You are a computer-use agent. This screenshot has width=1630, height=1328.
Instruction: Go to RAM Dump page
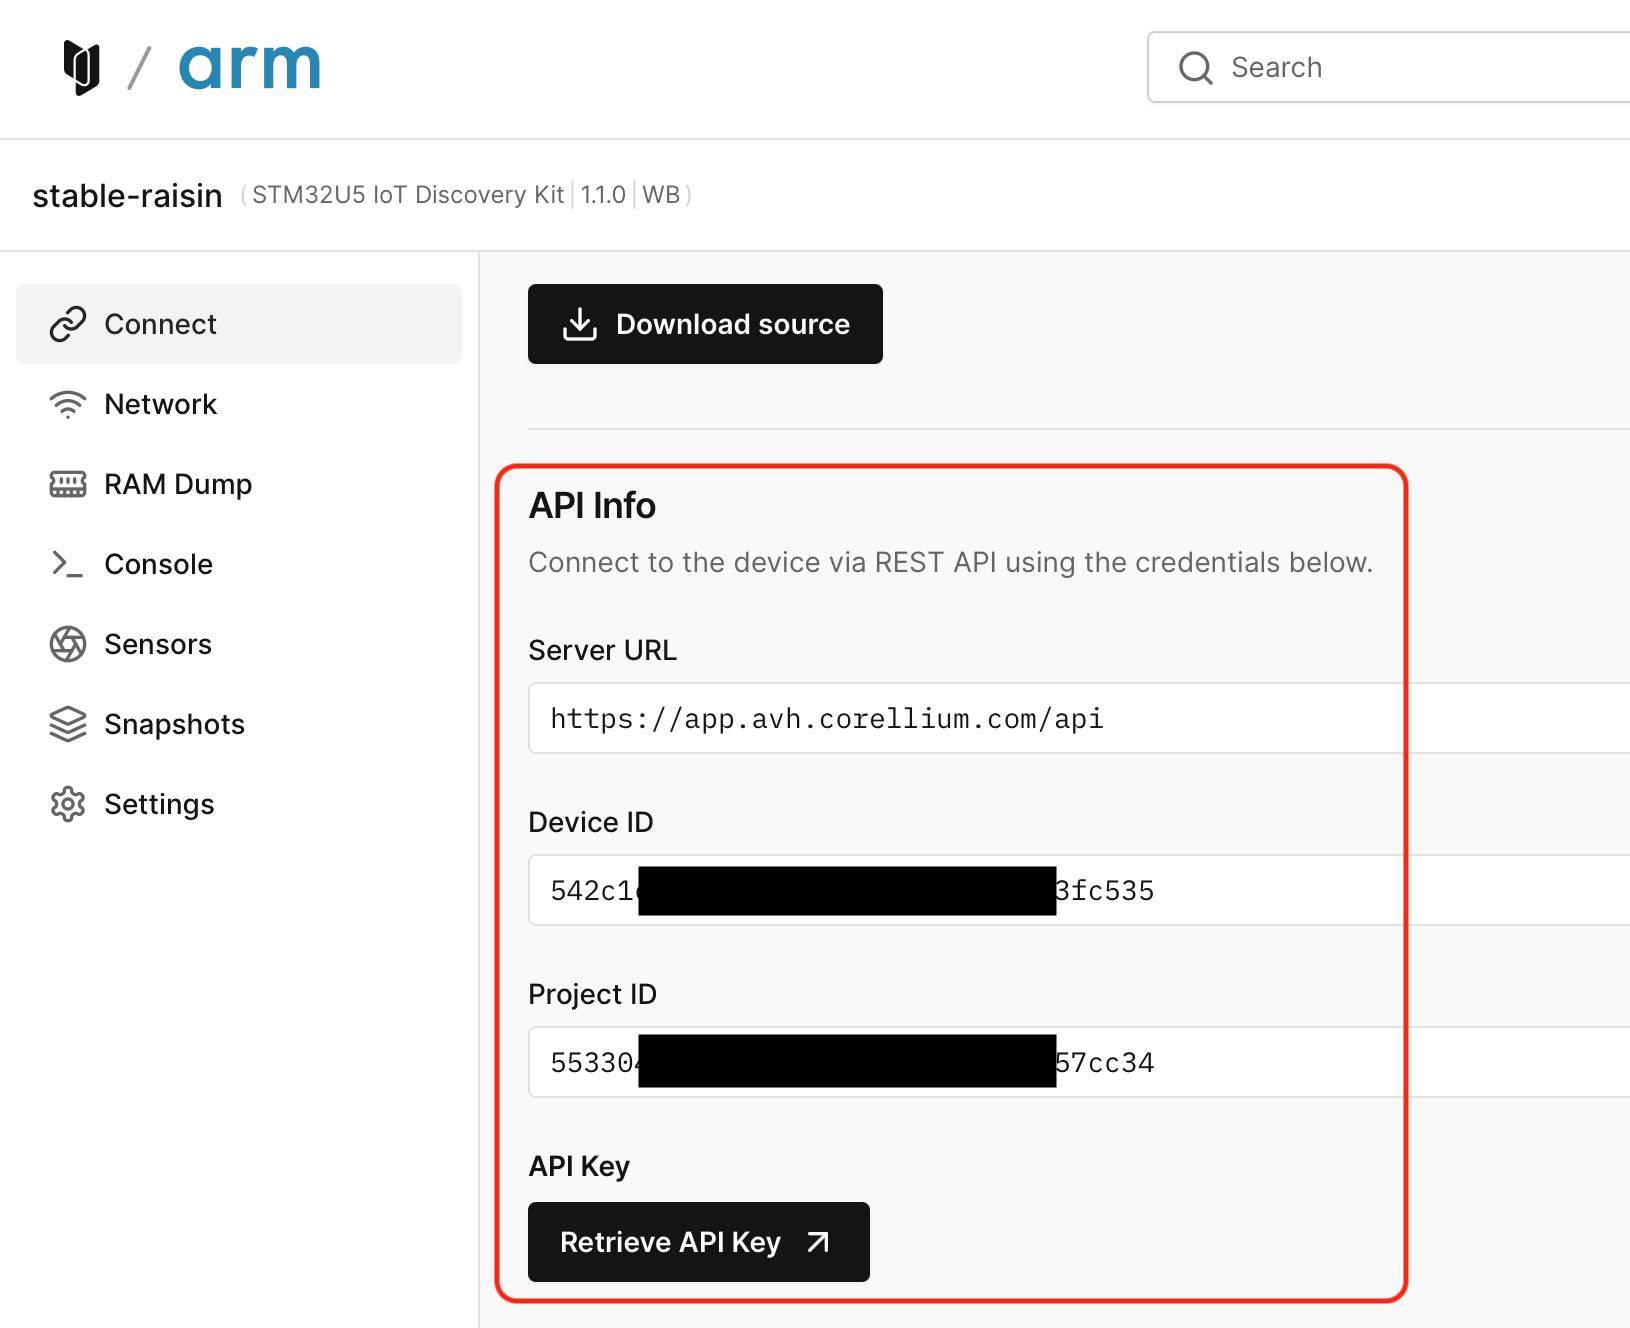239,484
